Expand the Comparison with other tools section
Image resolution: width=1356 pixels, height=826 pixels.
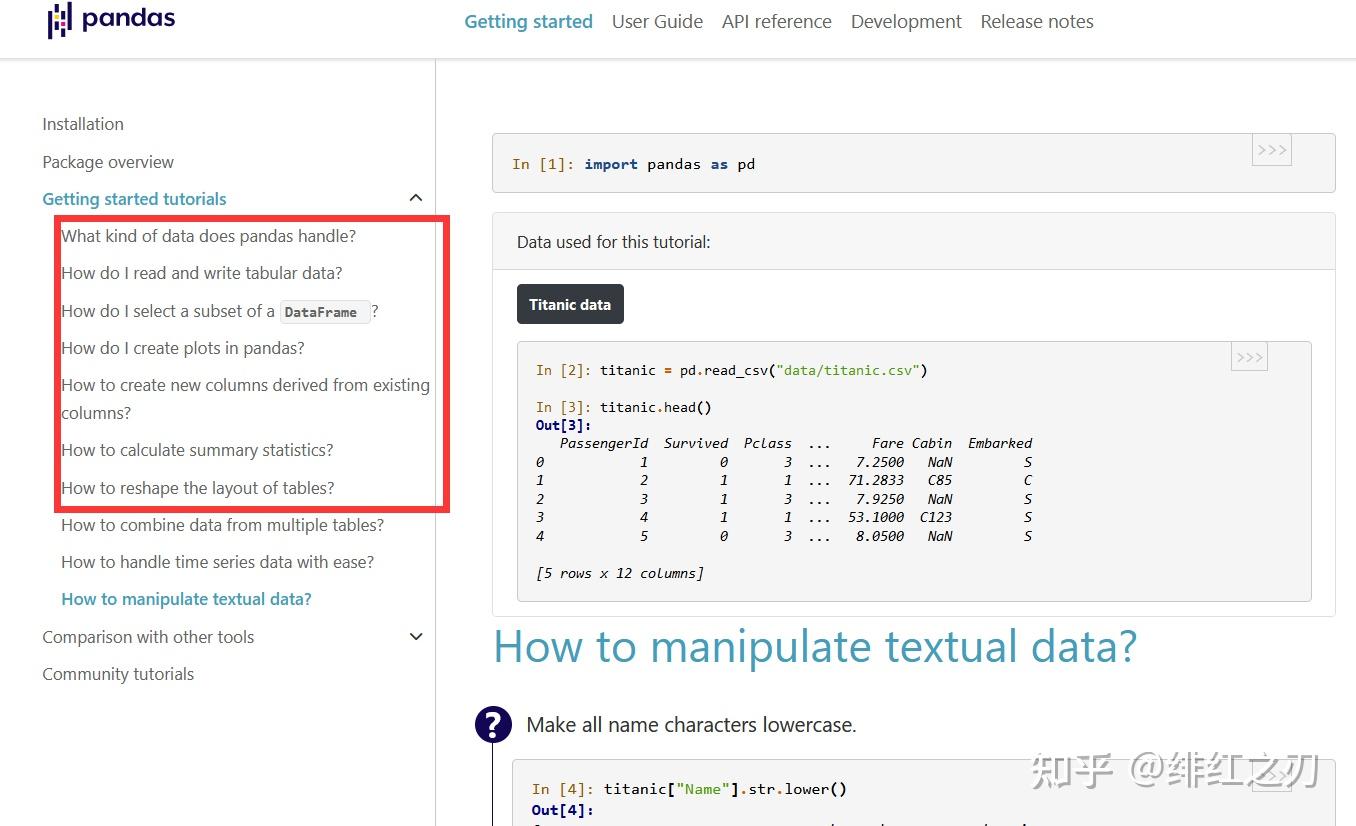[415, 636]
